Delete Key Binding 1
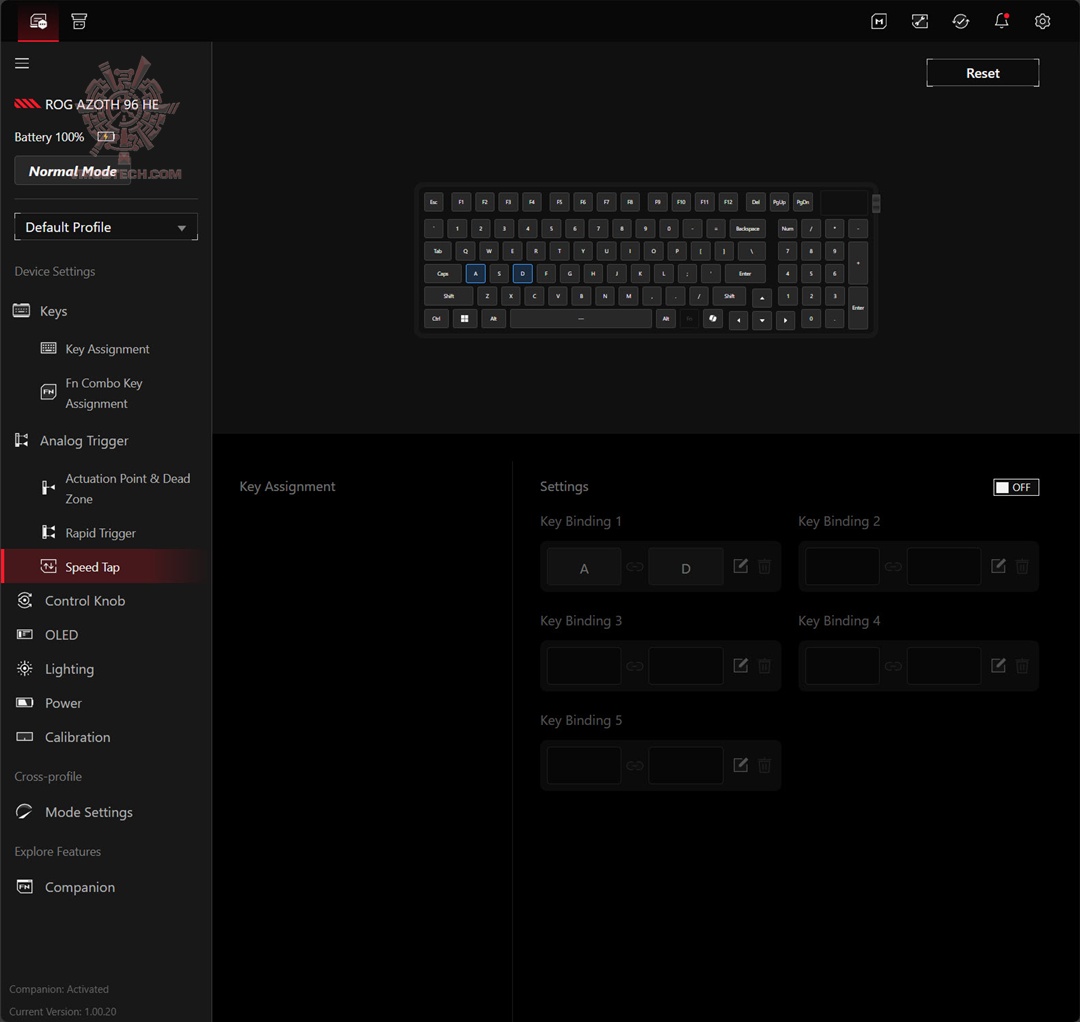Image resolution: width=1080 pixels, height=1022 pixels. tap(765, 566)
